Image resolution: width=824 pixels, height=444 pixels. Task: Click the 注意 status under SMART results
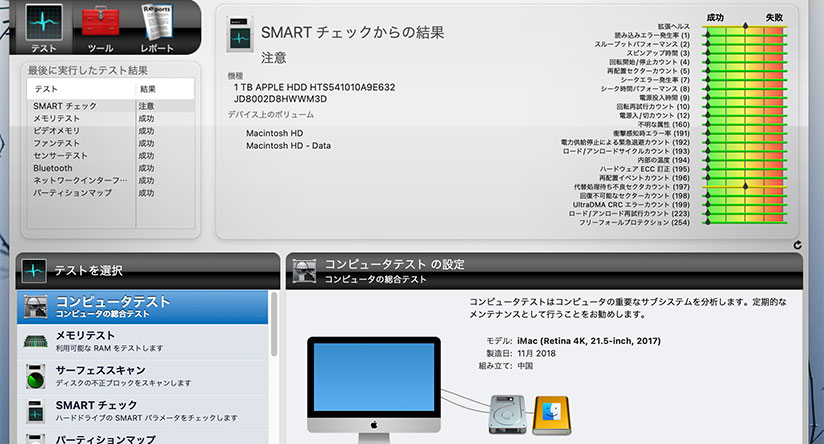pyautogui.click(x=274, y=58)
